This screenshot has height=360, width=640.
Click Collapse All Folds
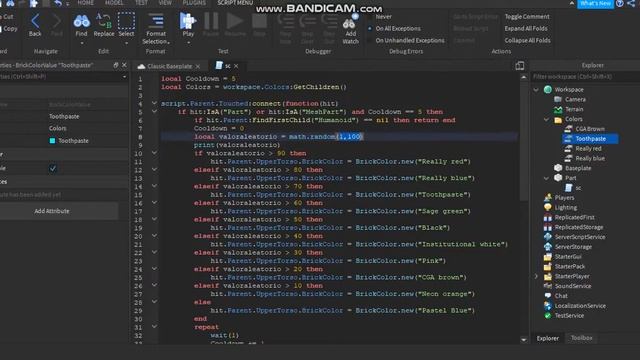[x=527, y=40]
